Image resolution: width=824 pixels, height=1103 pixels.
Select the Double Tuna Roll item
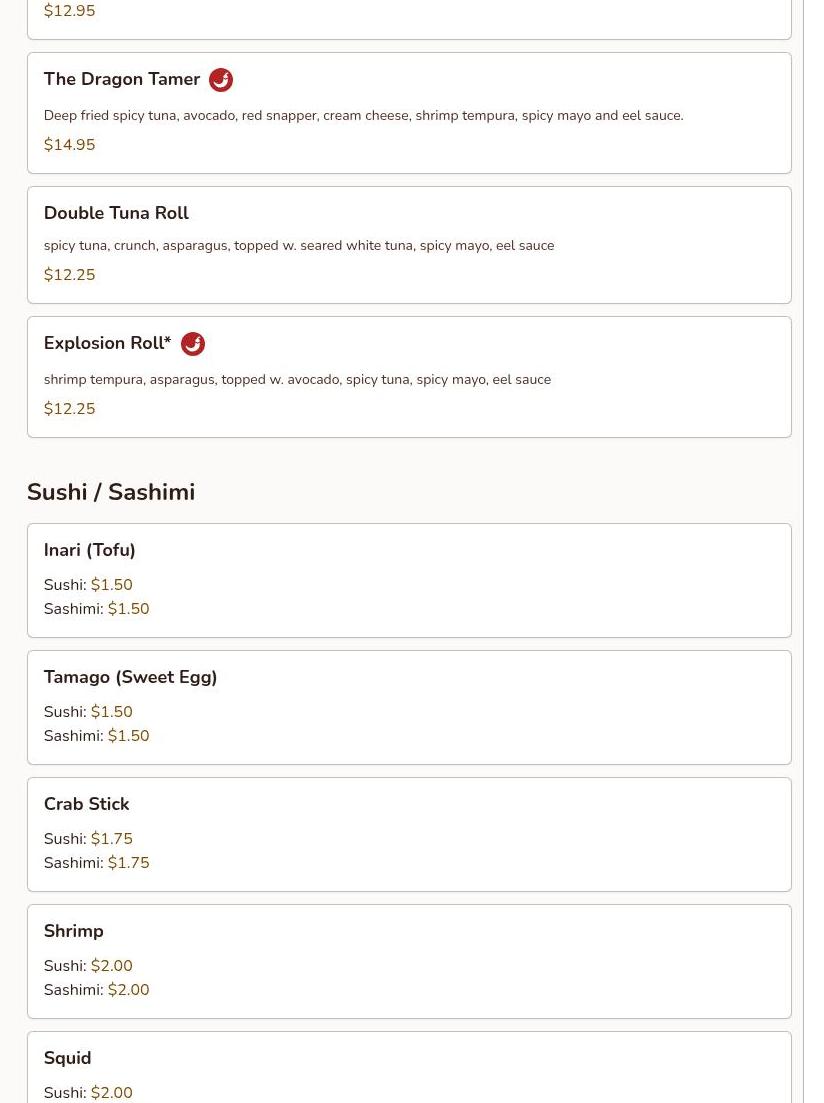point(116,213)
